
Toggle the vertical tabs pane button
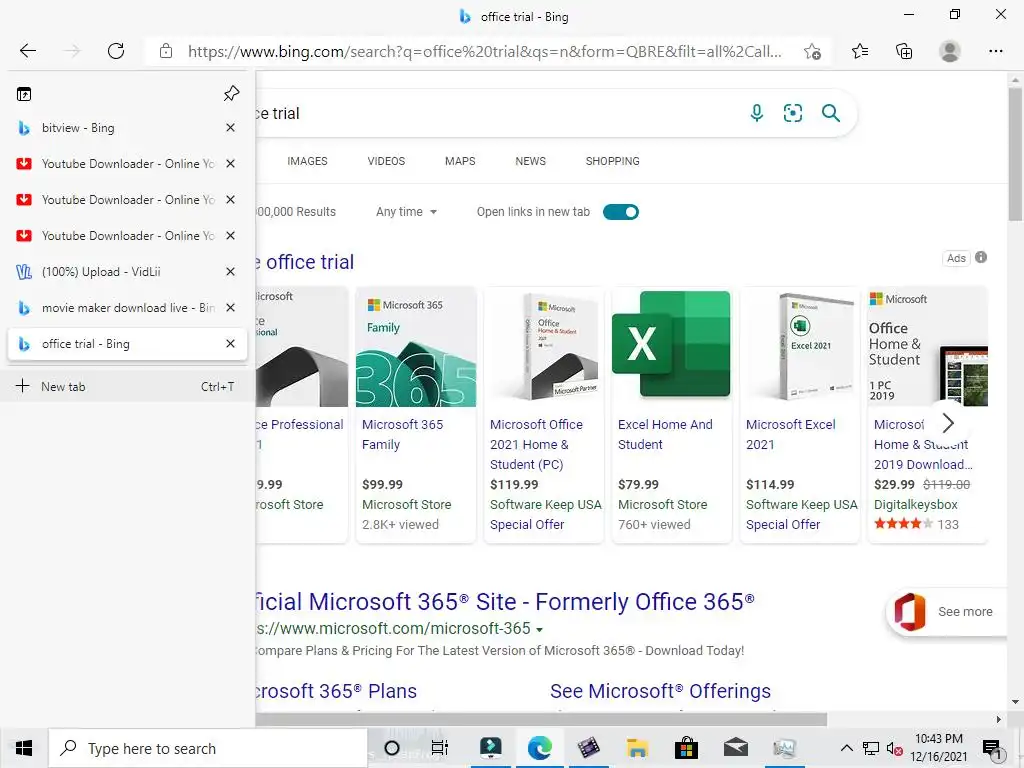24,94
